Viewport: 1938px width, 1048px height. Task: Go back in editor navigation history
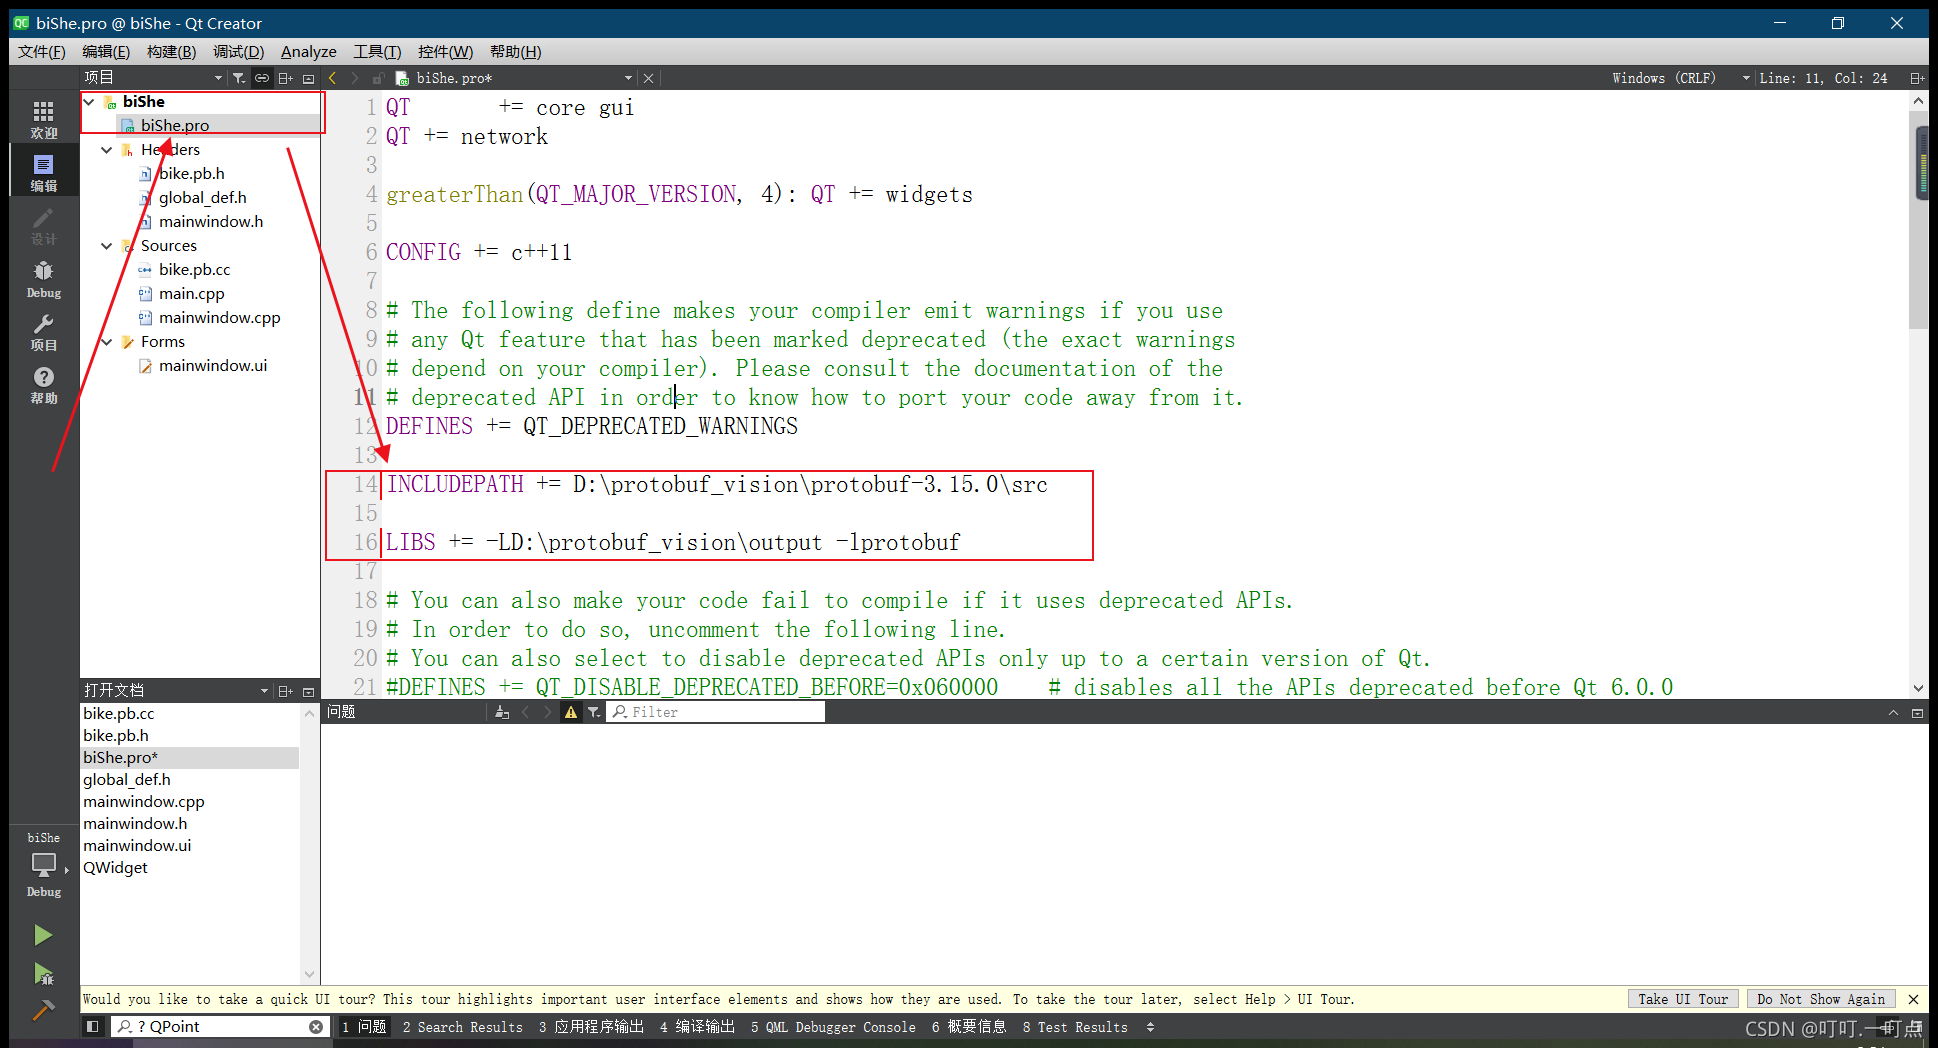click(x=332, y=78)
